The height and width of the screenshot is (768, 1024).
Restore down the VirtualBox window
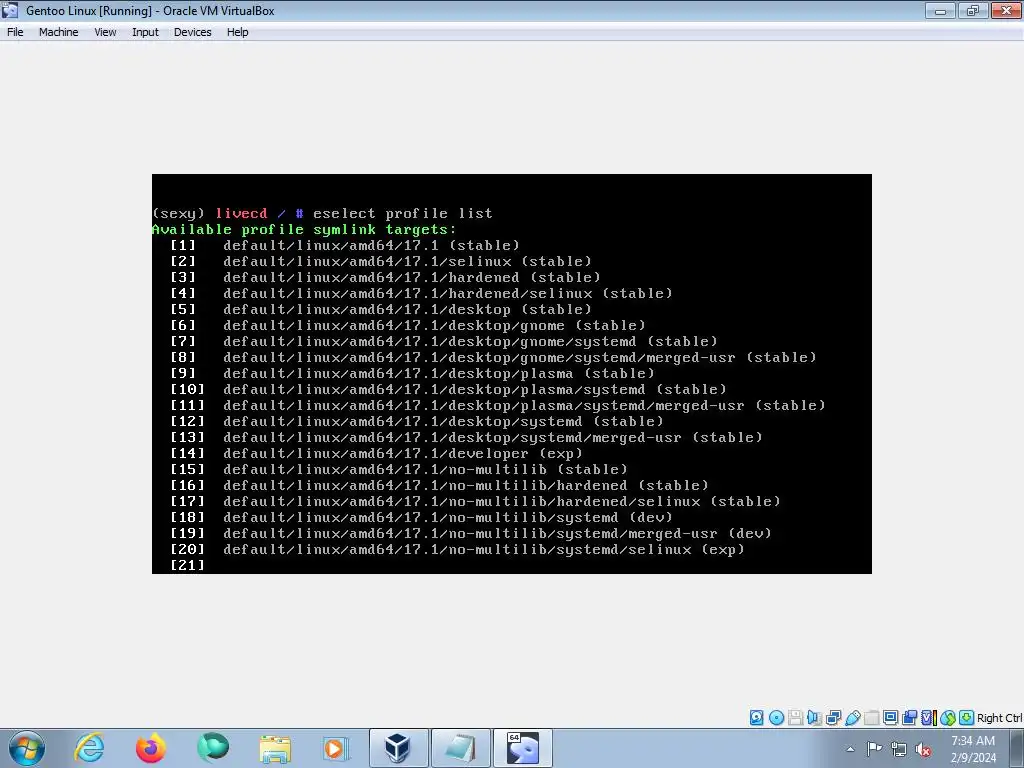click(973, 10)
